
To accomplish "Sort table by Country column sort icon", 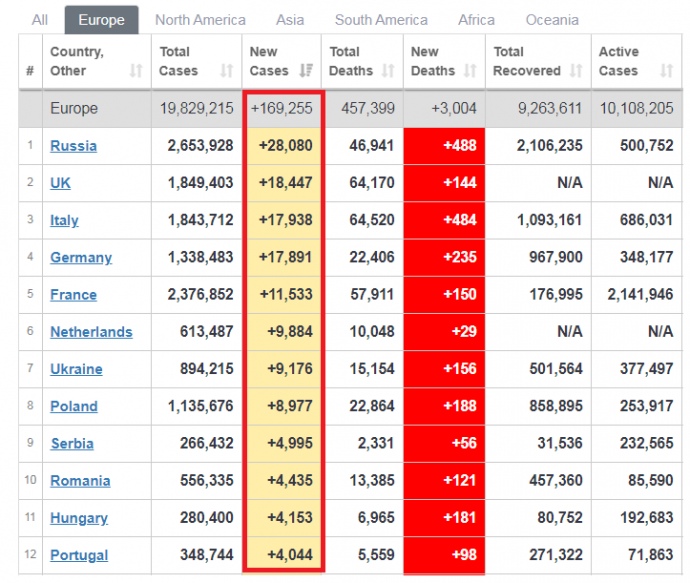I will tap(136, 71).
